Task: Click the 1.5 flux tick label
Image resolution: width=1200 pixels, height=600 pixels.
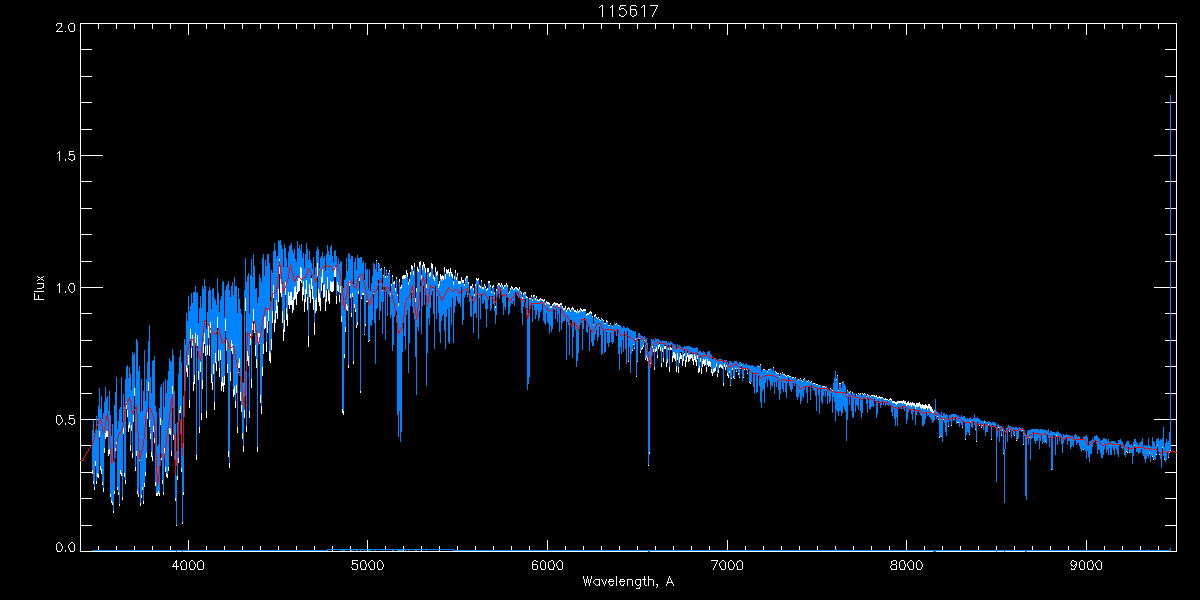Action: coord(64,156)
